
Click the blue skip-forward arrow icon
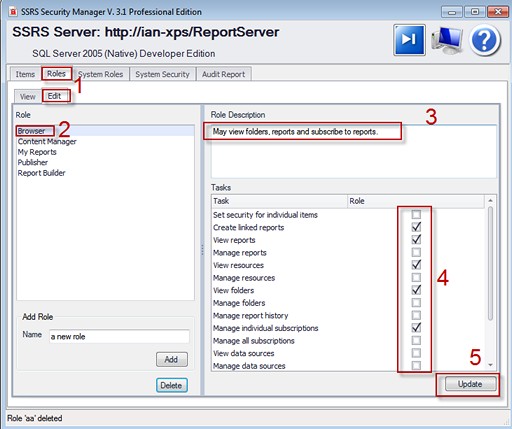[x=409, y=40]
